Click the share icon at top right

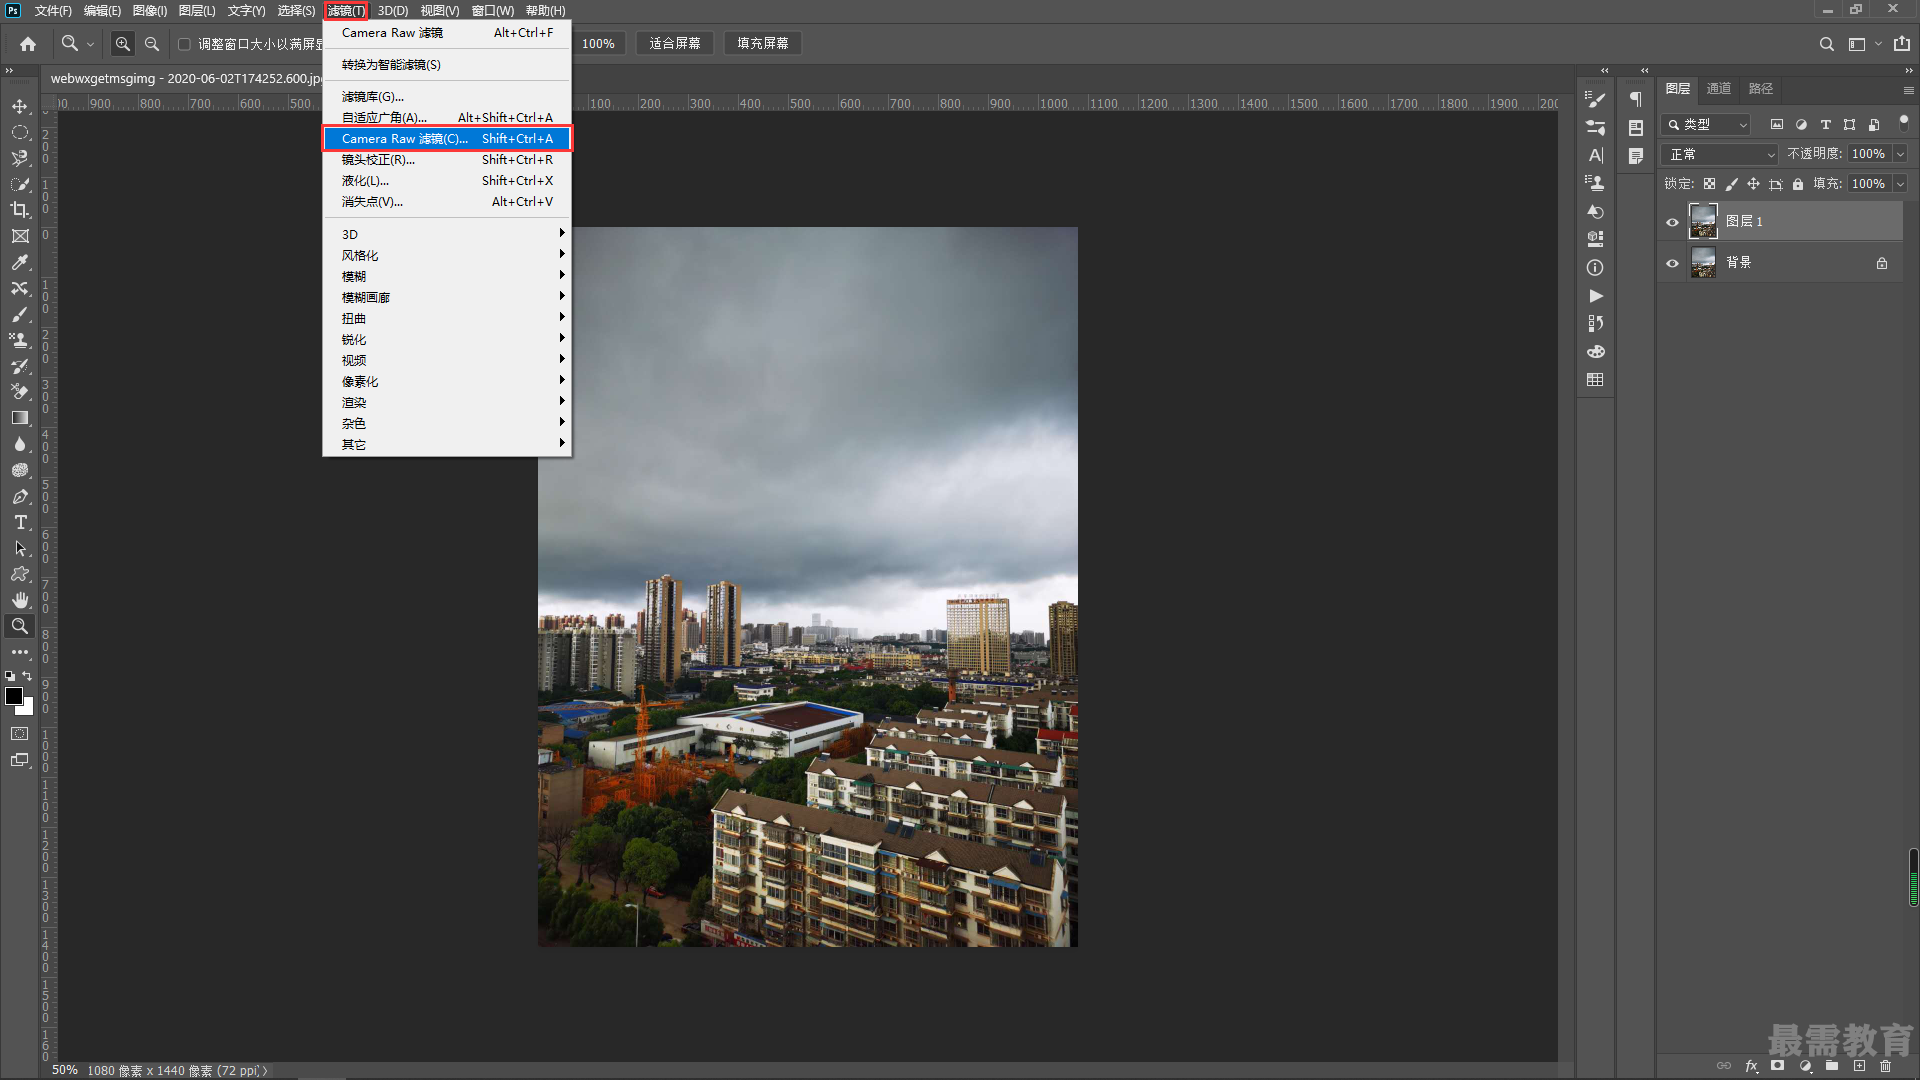[x=1901, y=43]
